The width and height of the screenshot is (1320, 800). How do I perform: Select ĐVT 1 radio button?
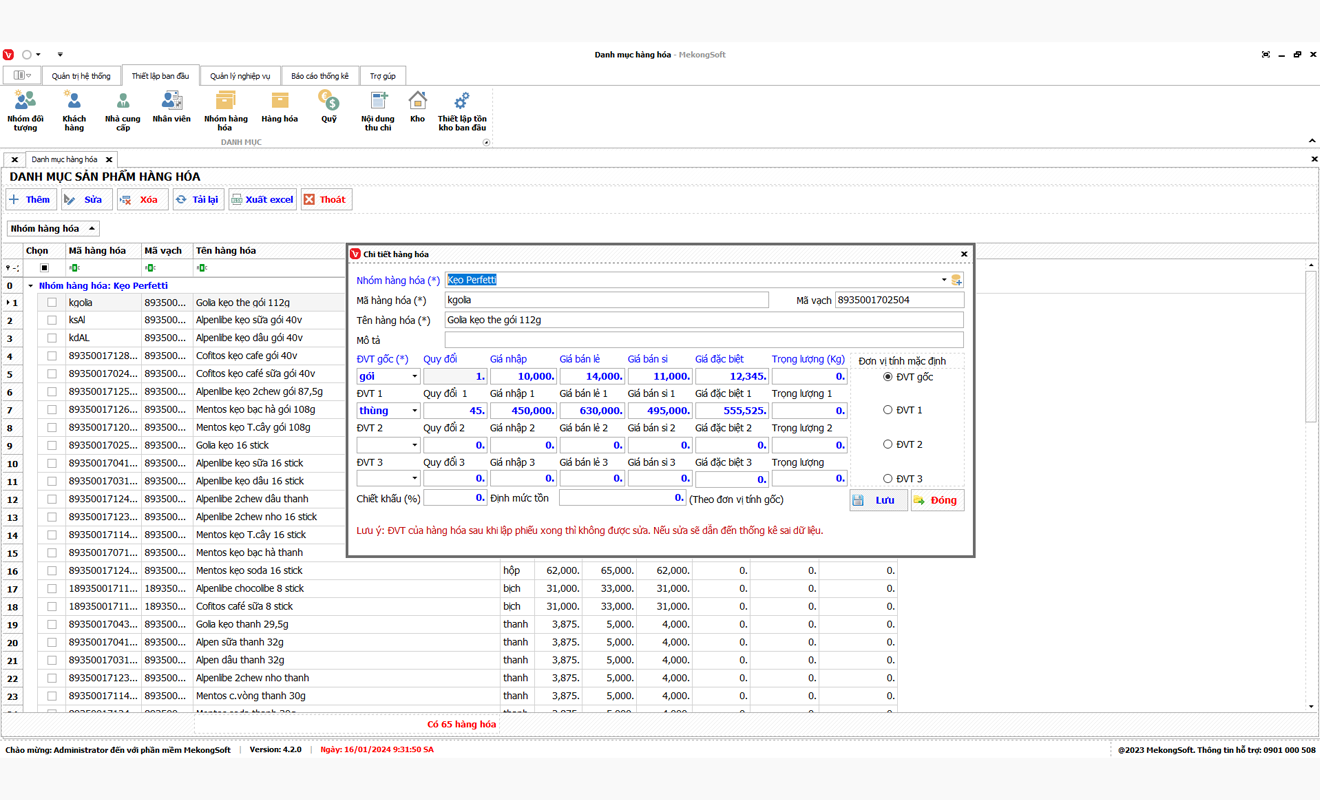point(888,410)
